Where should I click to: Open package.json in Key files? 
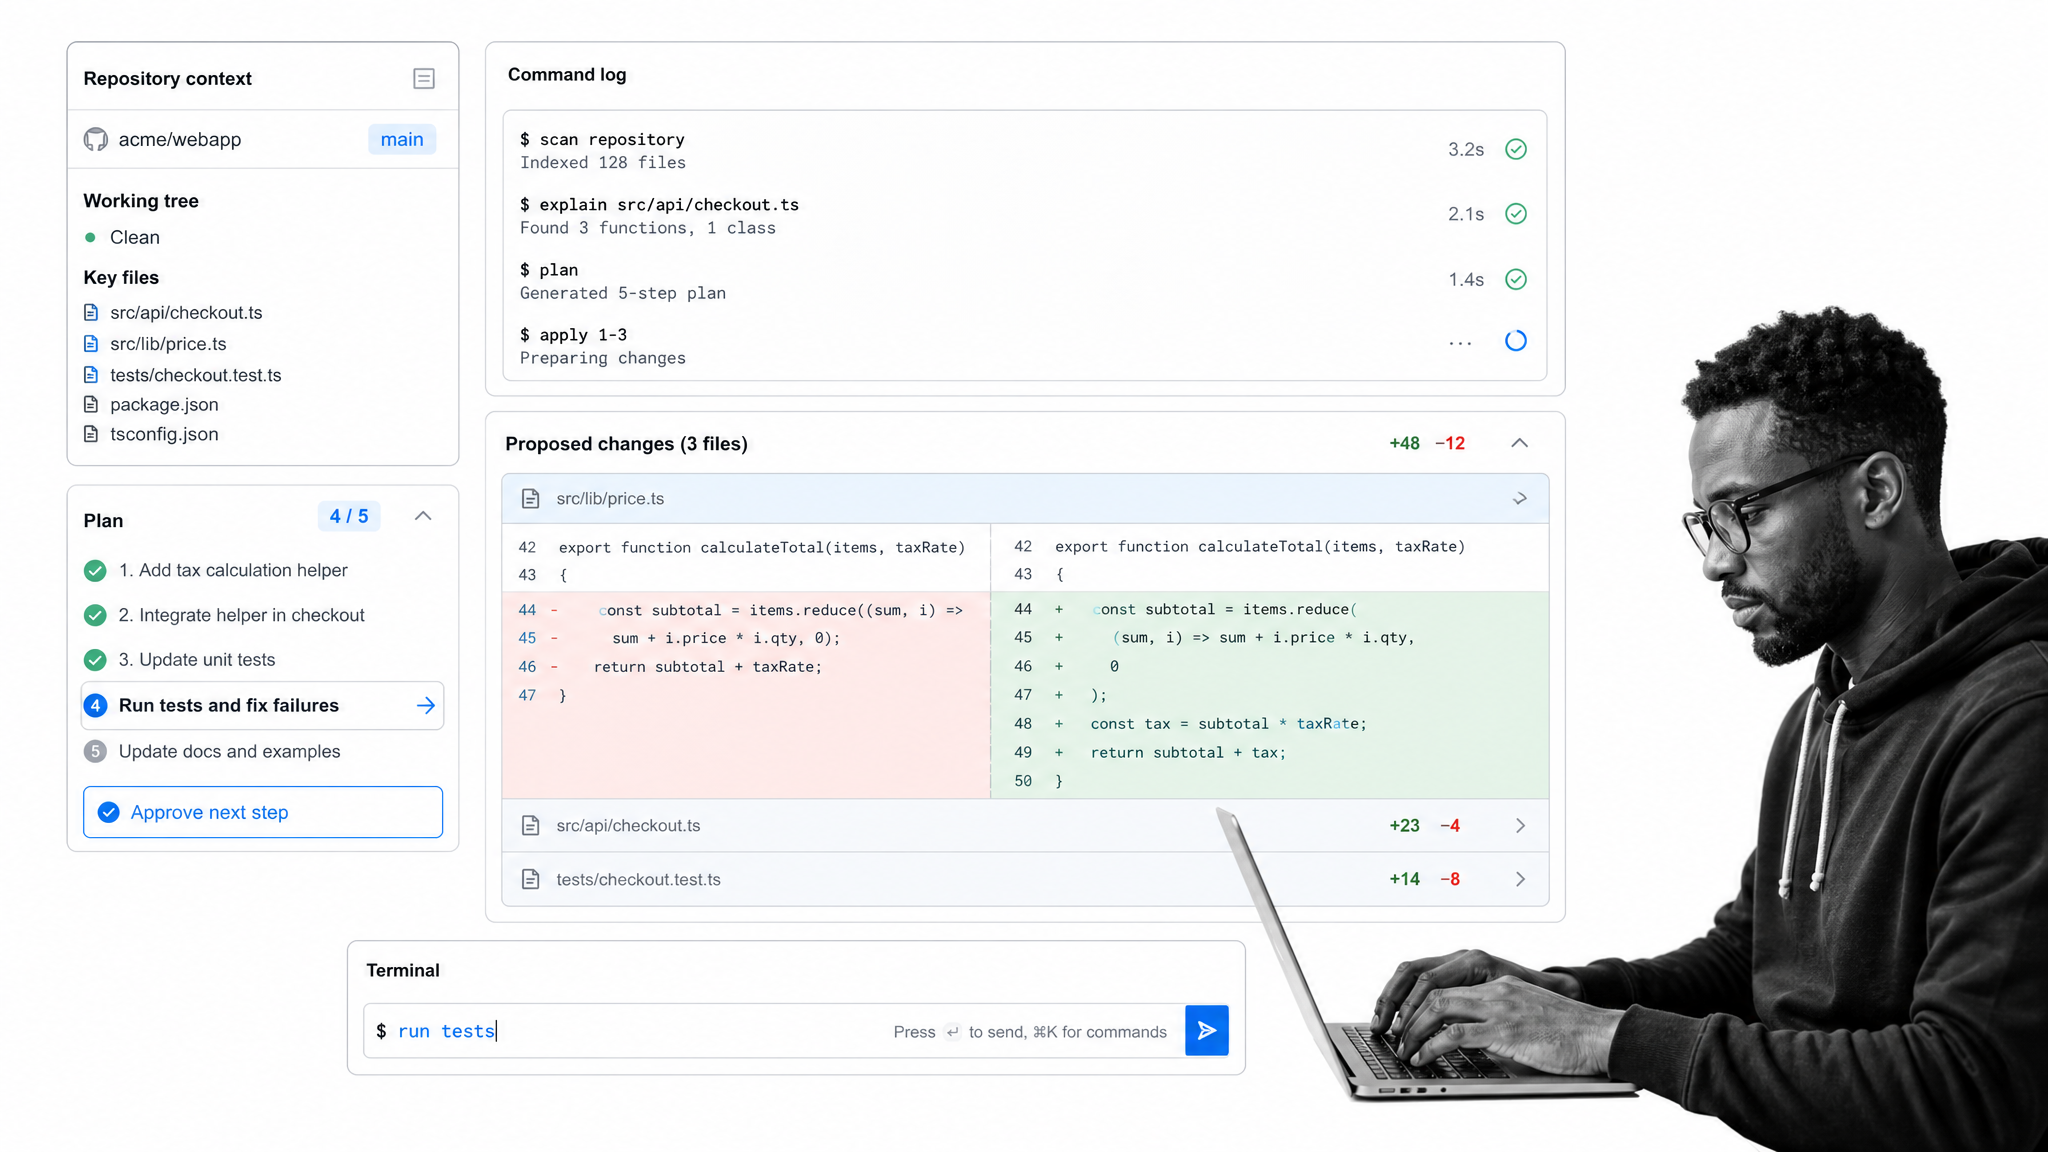point(164,405)
